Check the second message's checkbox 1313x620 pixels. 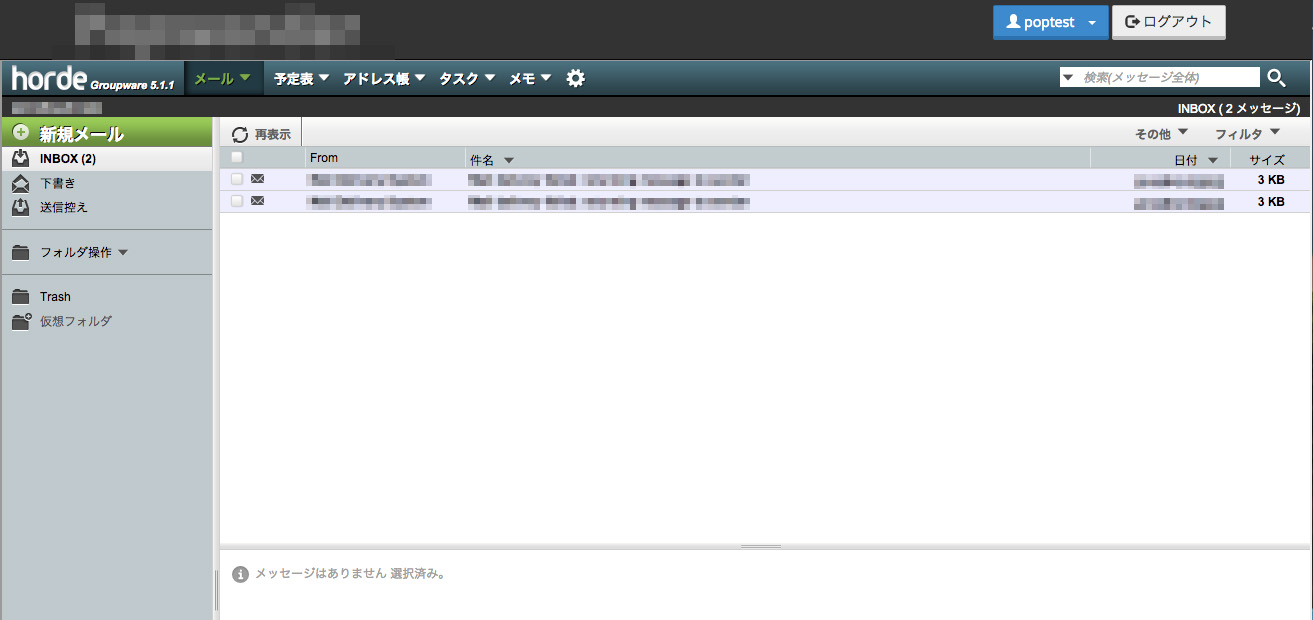click(237, 201)
